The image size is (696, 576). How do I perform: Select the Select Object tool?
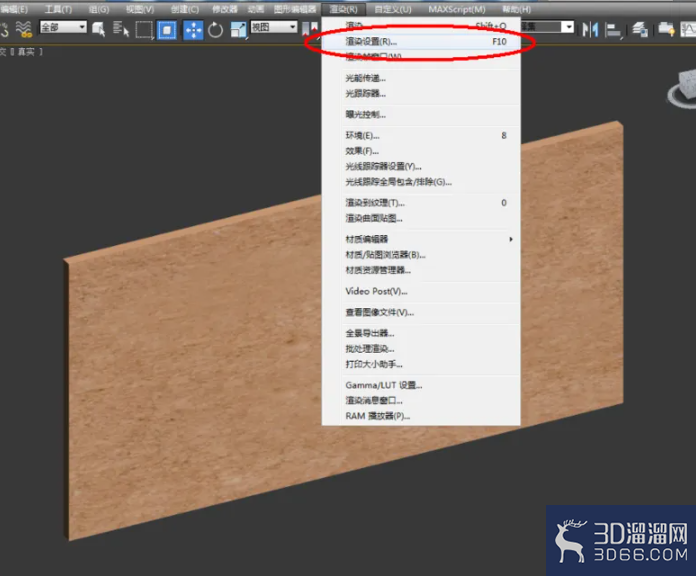pyautogui.click(x=99, y=29)
